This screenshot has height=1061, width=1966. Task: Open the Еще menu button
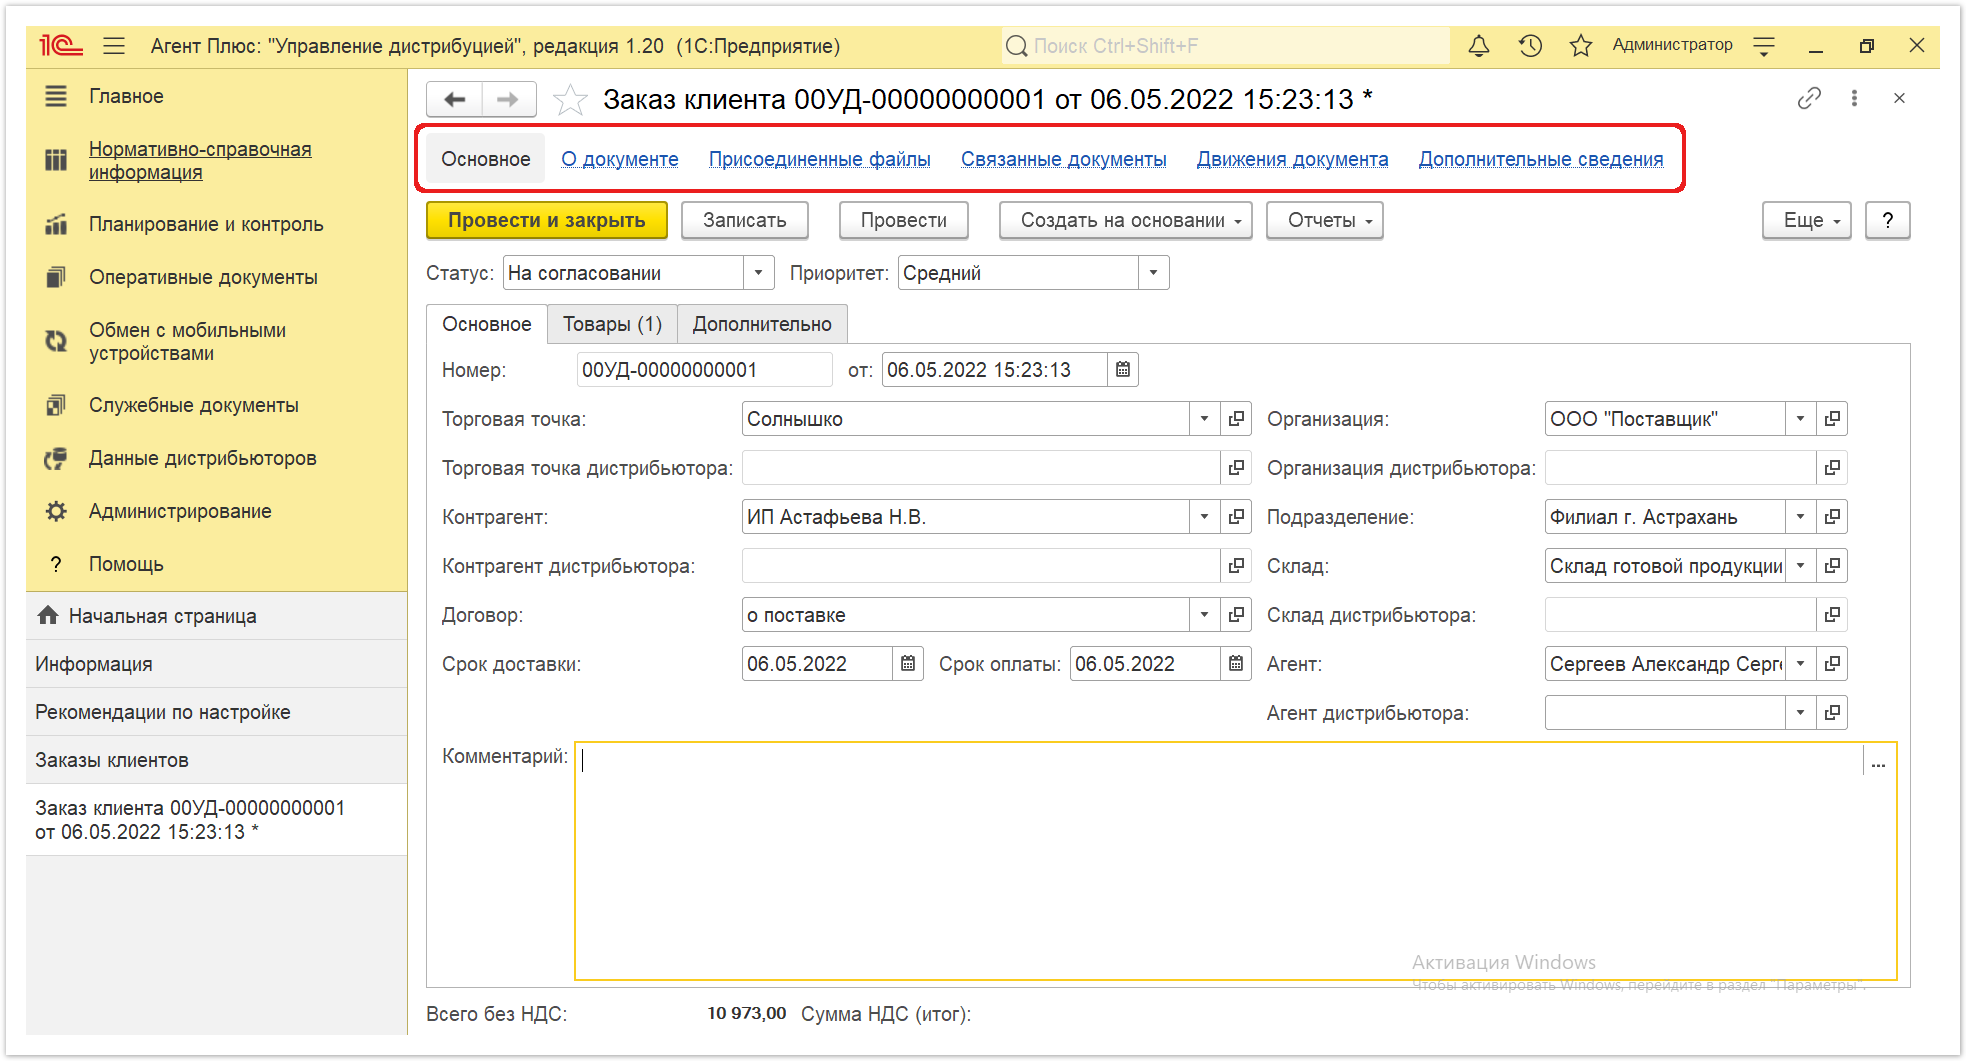pos(1806,220)
